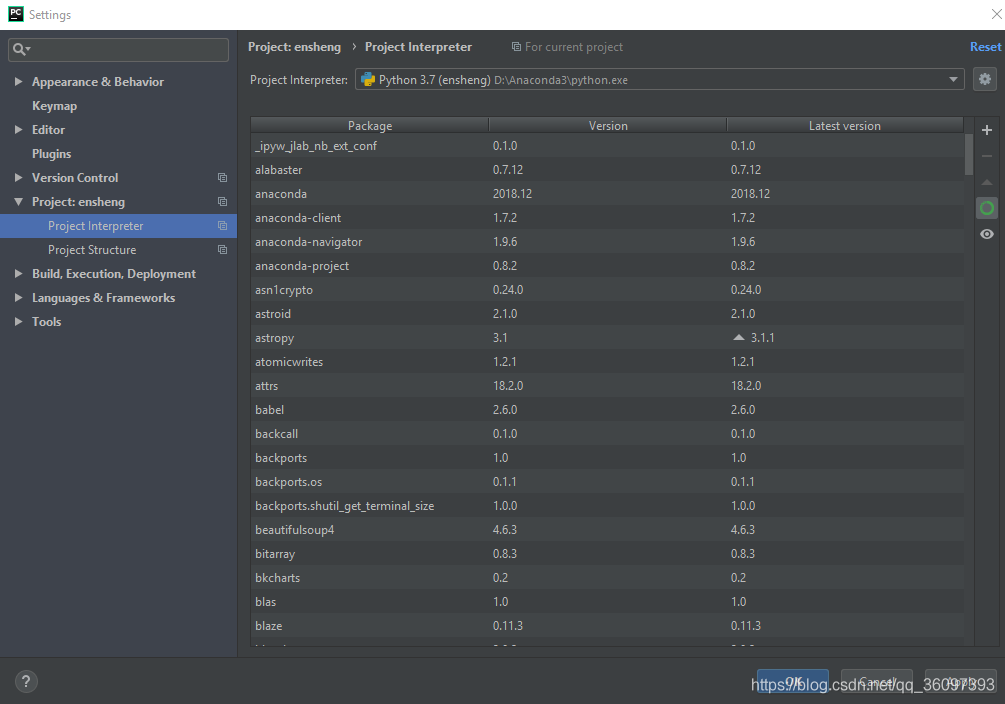Select the anaconda-navigator package row

coord(607,242)
